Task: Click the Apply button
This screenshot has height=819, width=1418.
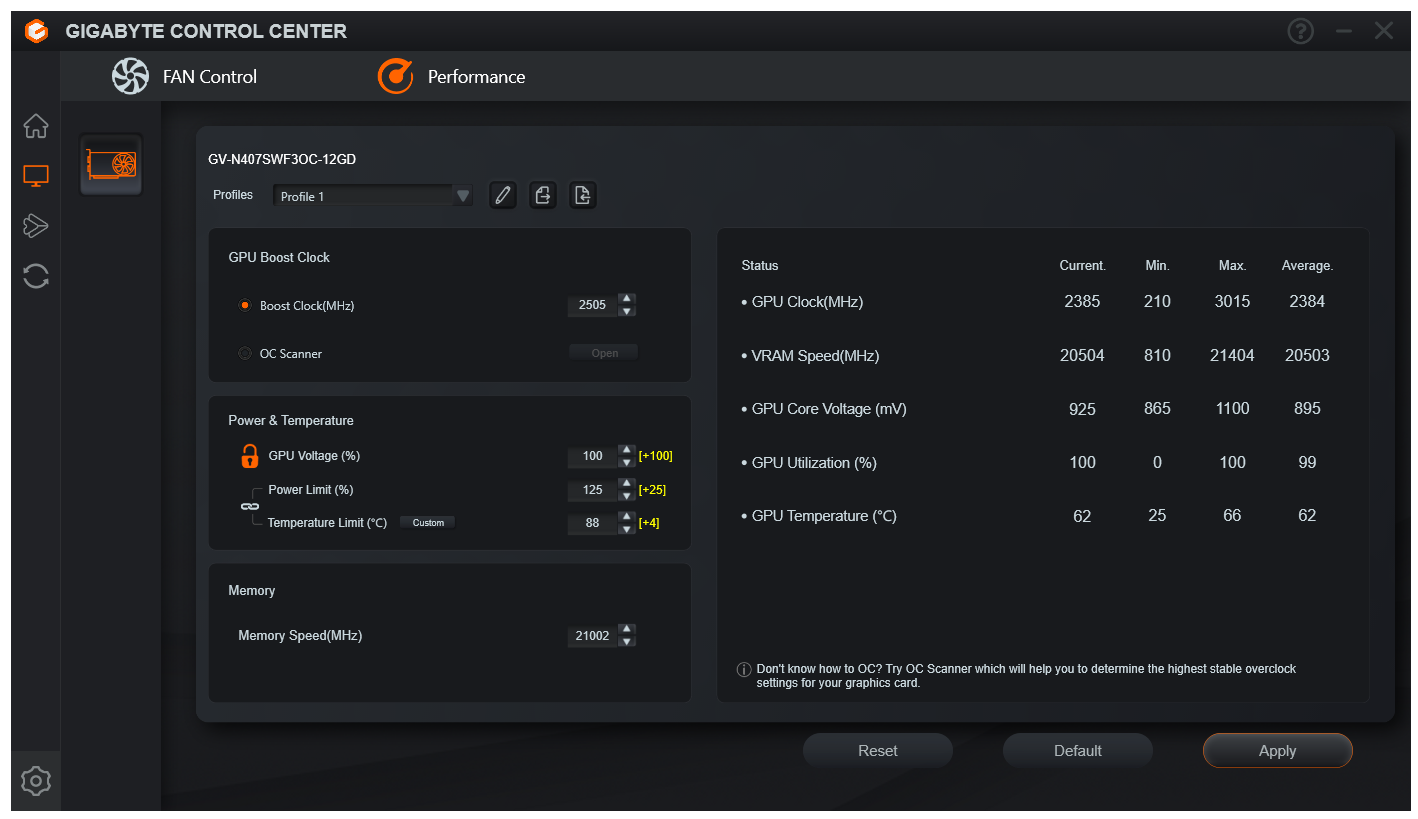Action: pos(1278,751)
